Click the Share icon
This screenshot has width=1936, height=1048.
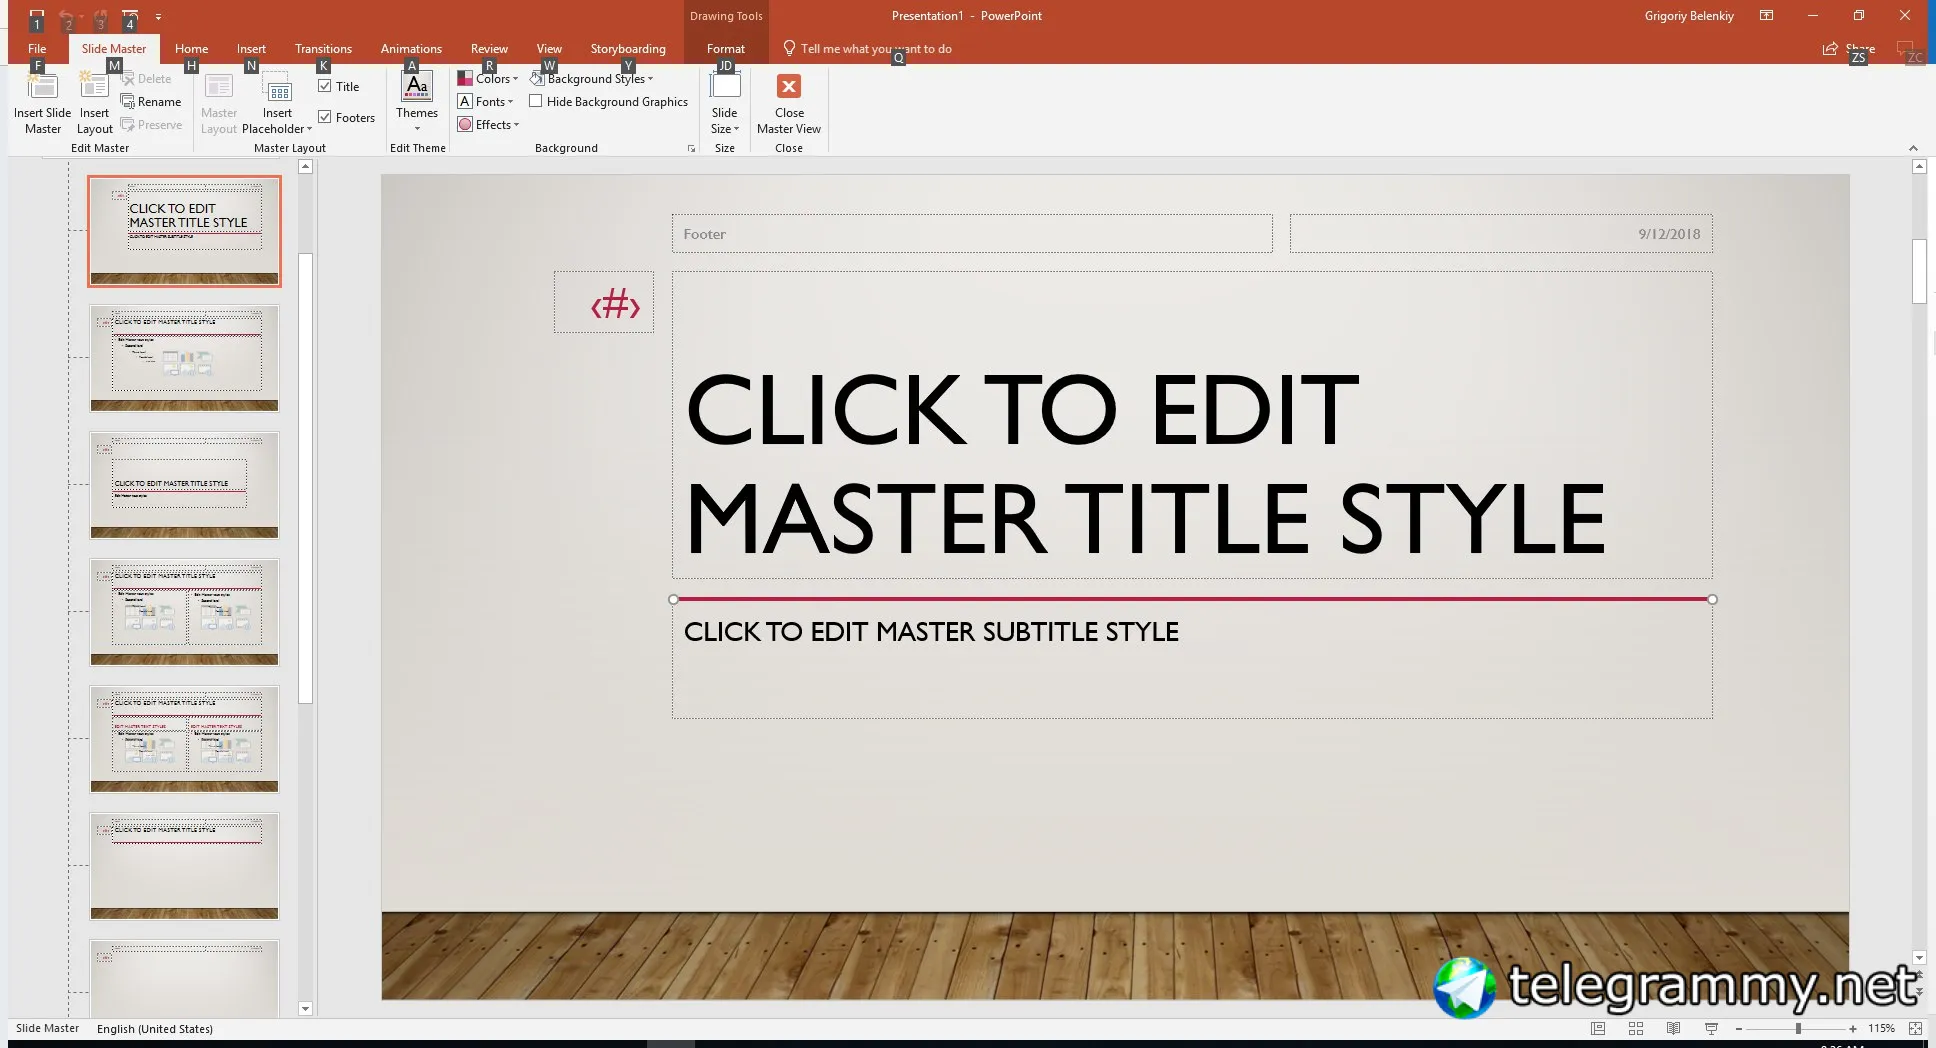point(1830,48)
